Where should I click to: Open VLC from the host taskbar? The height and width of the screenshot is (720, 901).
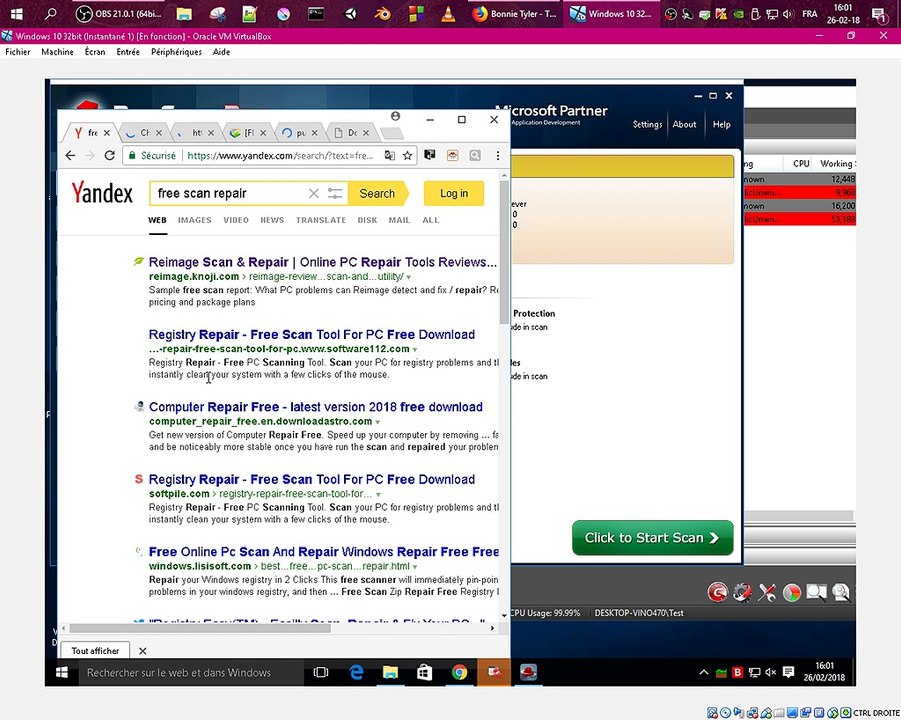pyautogui.click(x=448, y=14)
